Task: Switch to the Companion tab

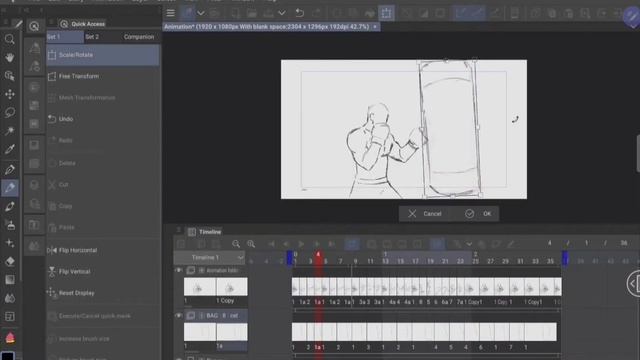Action: [x=139, y=37]
